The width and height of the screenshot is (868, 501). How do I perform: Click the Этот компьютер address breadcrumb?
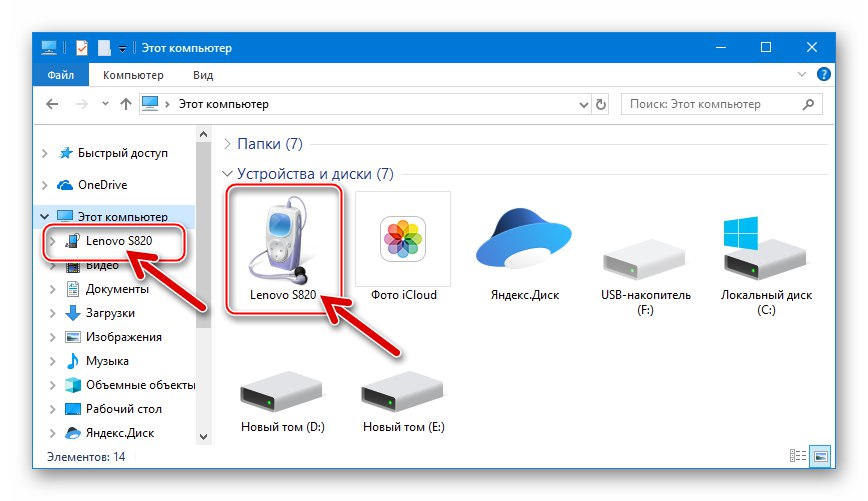click(x=224, y=104)
